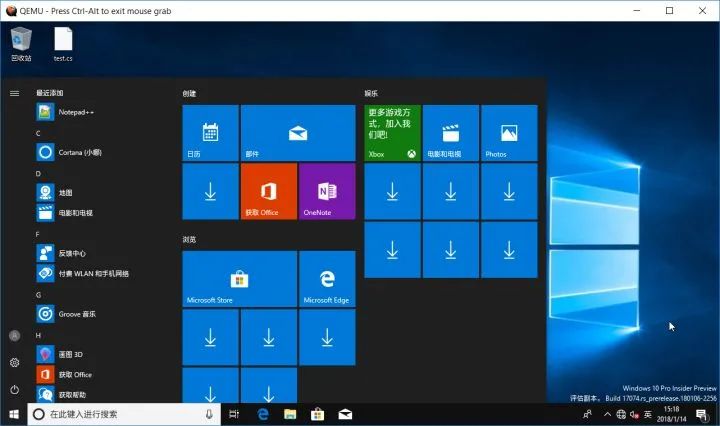This screenshot has width=720, height=426.
Task: Click the microphone icon in the search box
Action: click(209, 415)
